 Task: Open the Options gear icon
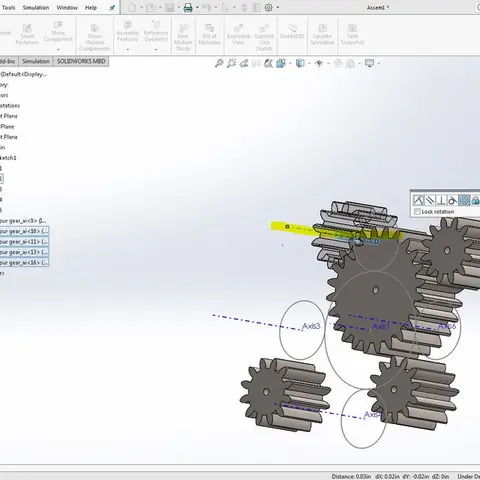268,7
